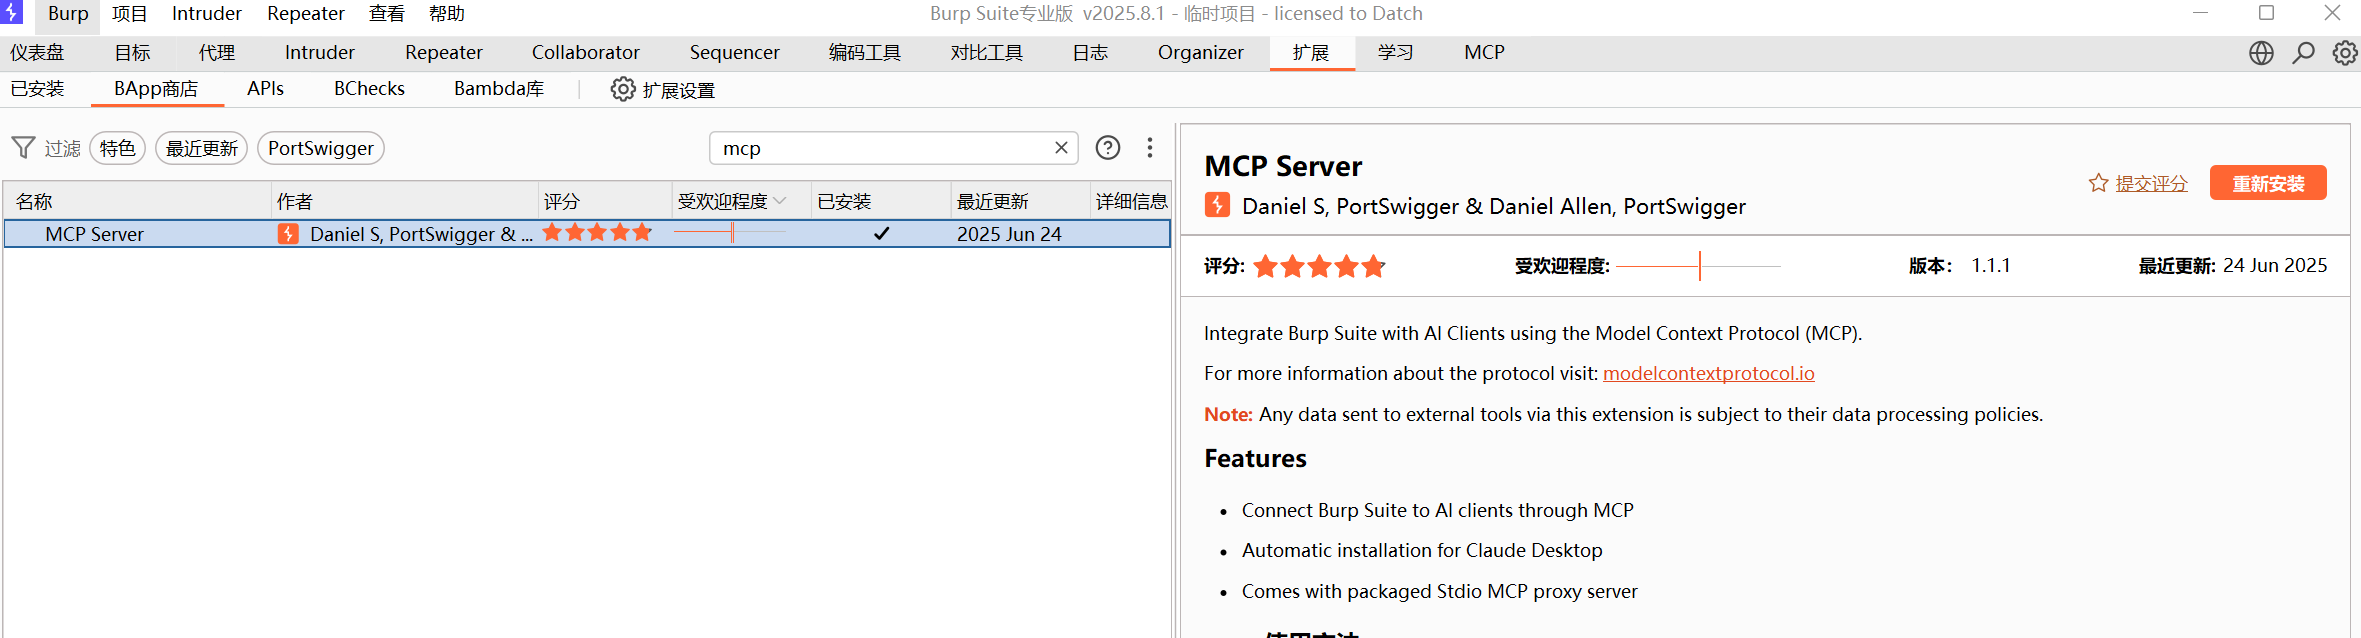Click the installed checkmark in the MCP Server row
Image resolution: width=2361 pixels, height=638 pixels.
[x=881, y=234]
